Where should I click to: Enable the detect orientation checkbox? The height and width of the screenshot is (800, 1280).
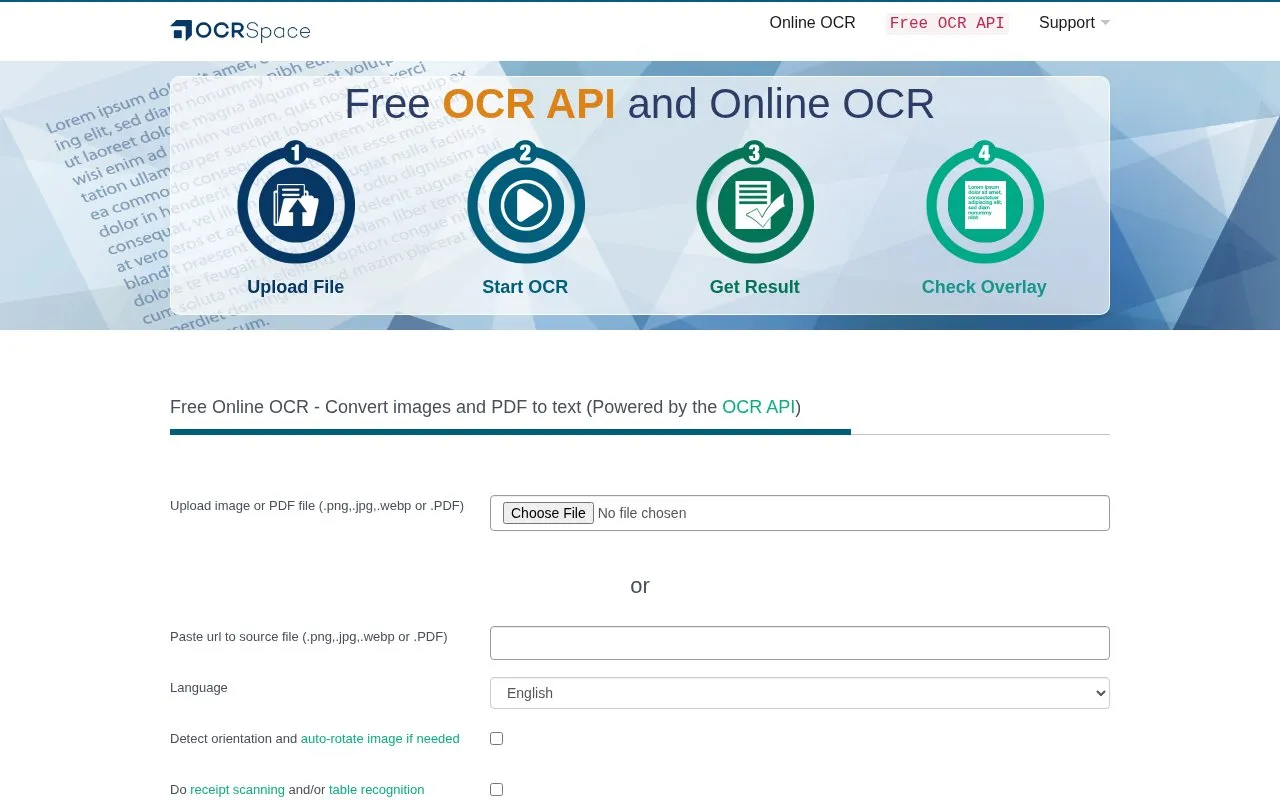click(x=496, y=739)
